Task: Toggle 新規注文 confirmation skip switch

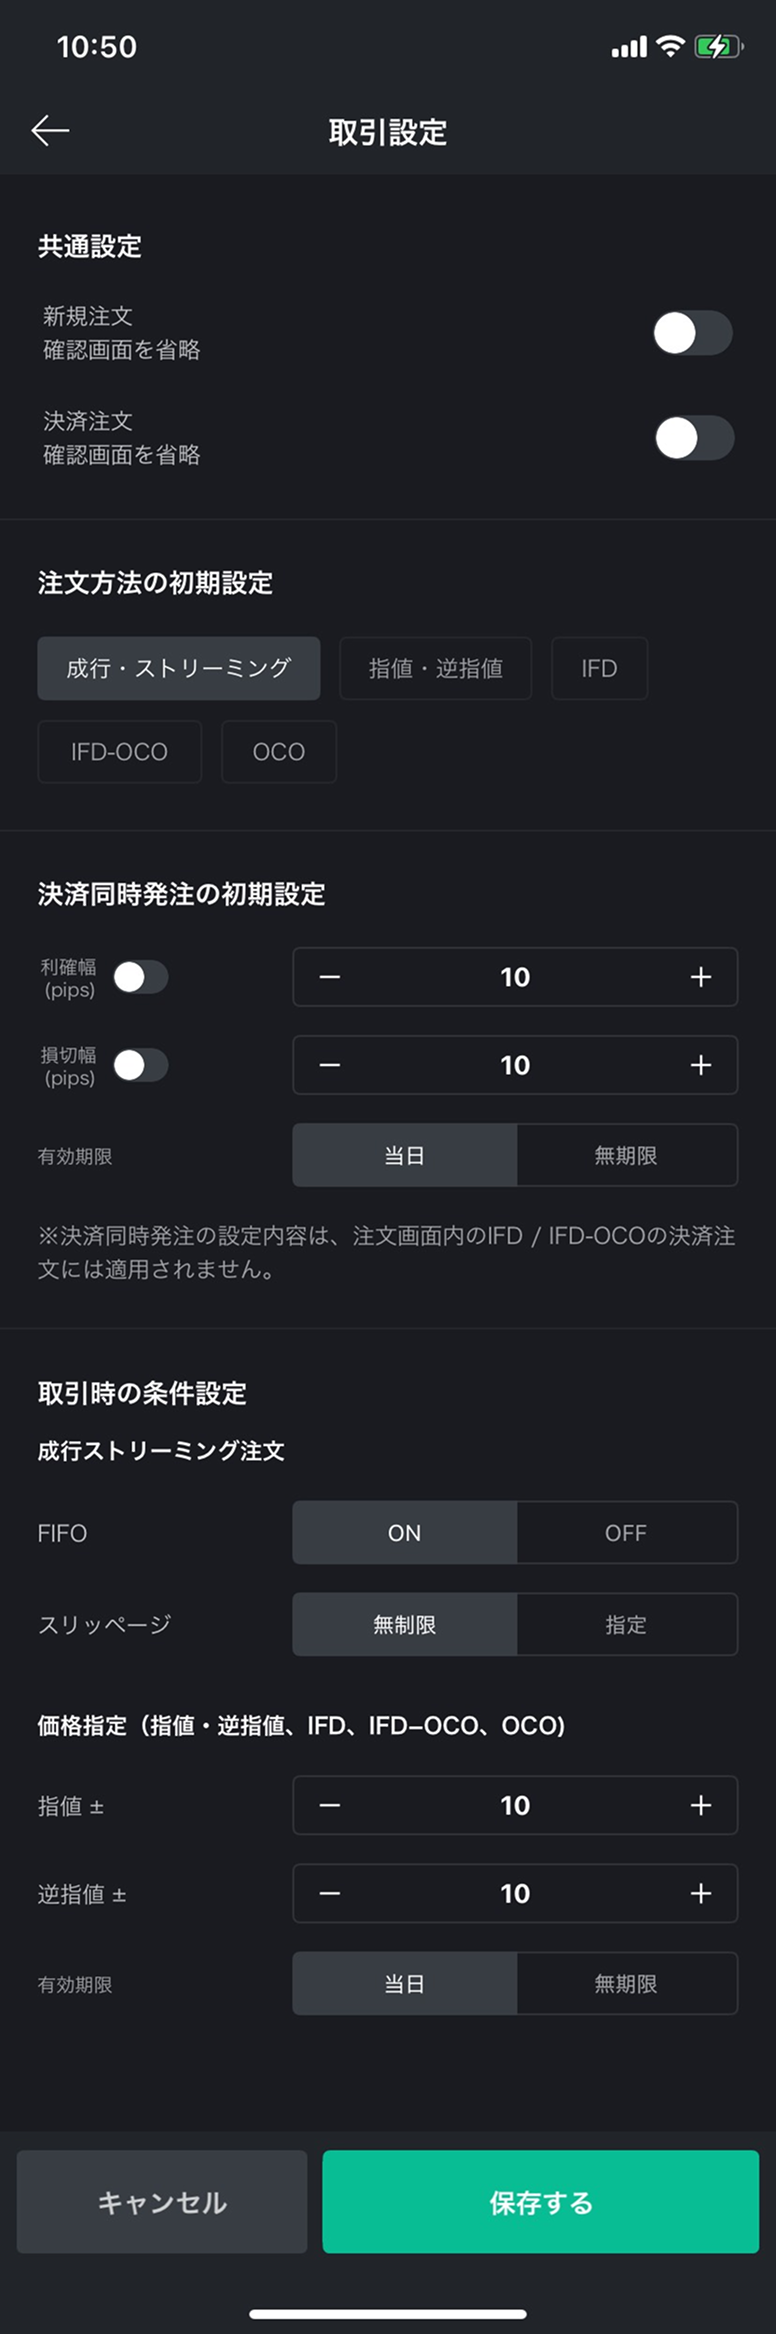Action: pyautogui.click(x=692, y=333)
